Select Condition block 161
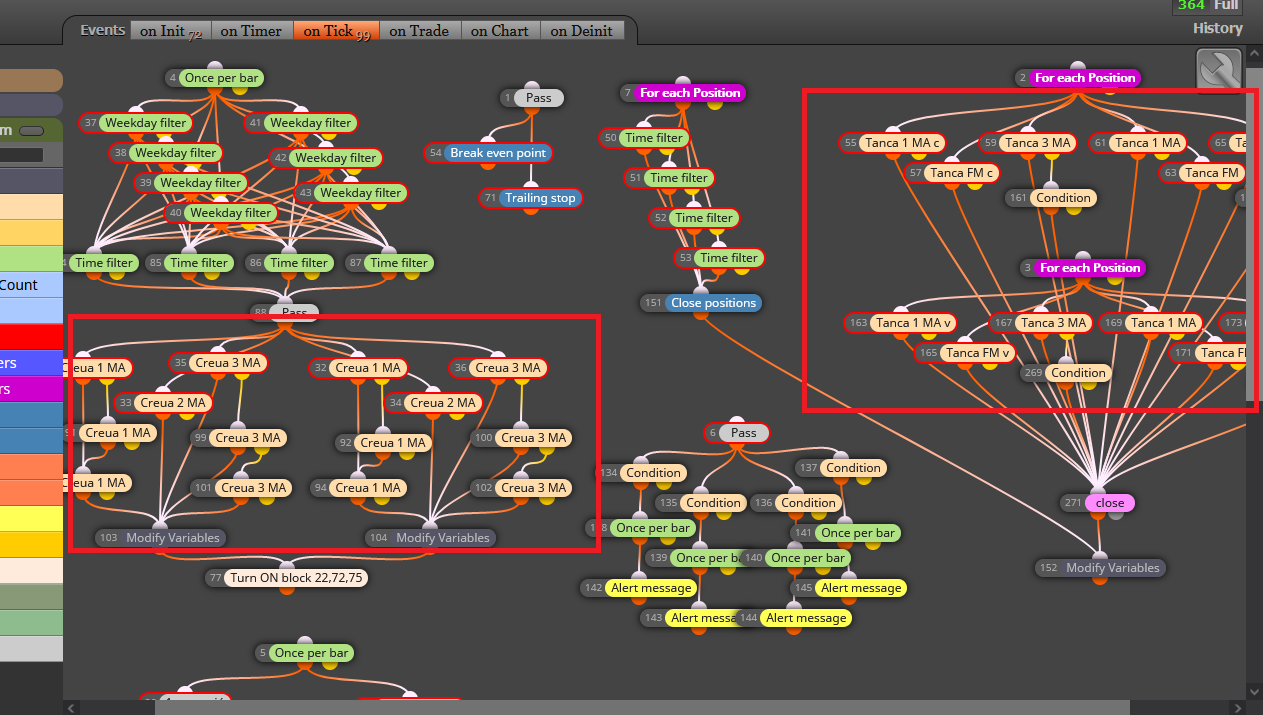Viewport: 1263px width, 715px height. (1052, 198)
